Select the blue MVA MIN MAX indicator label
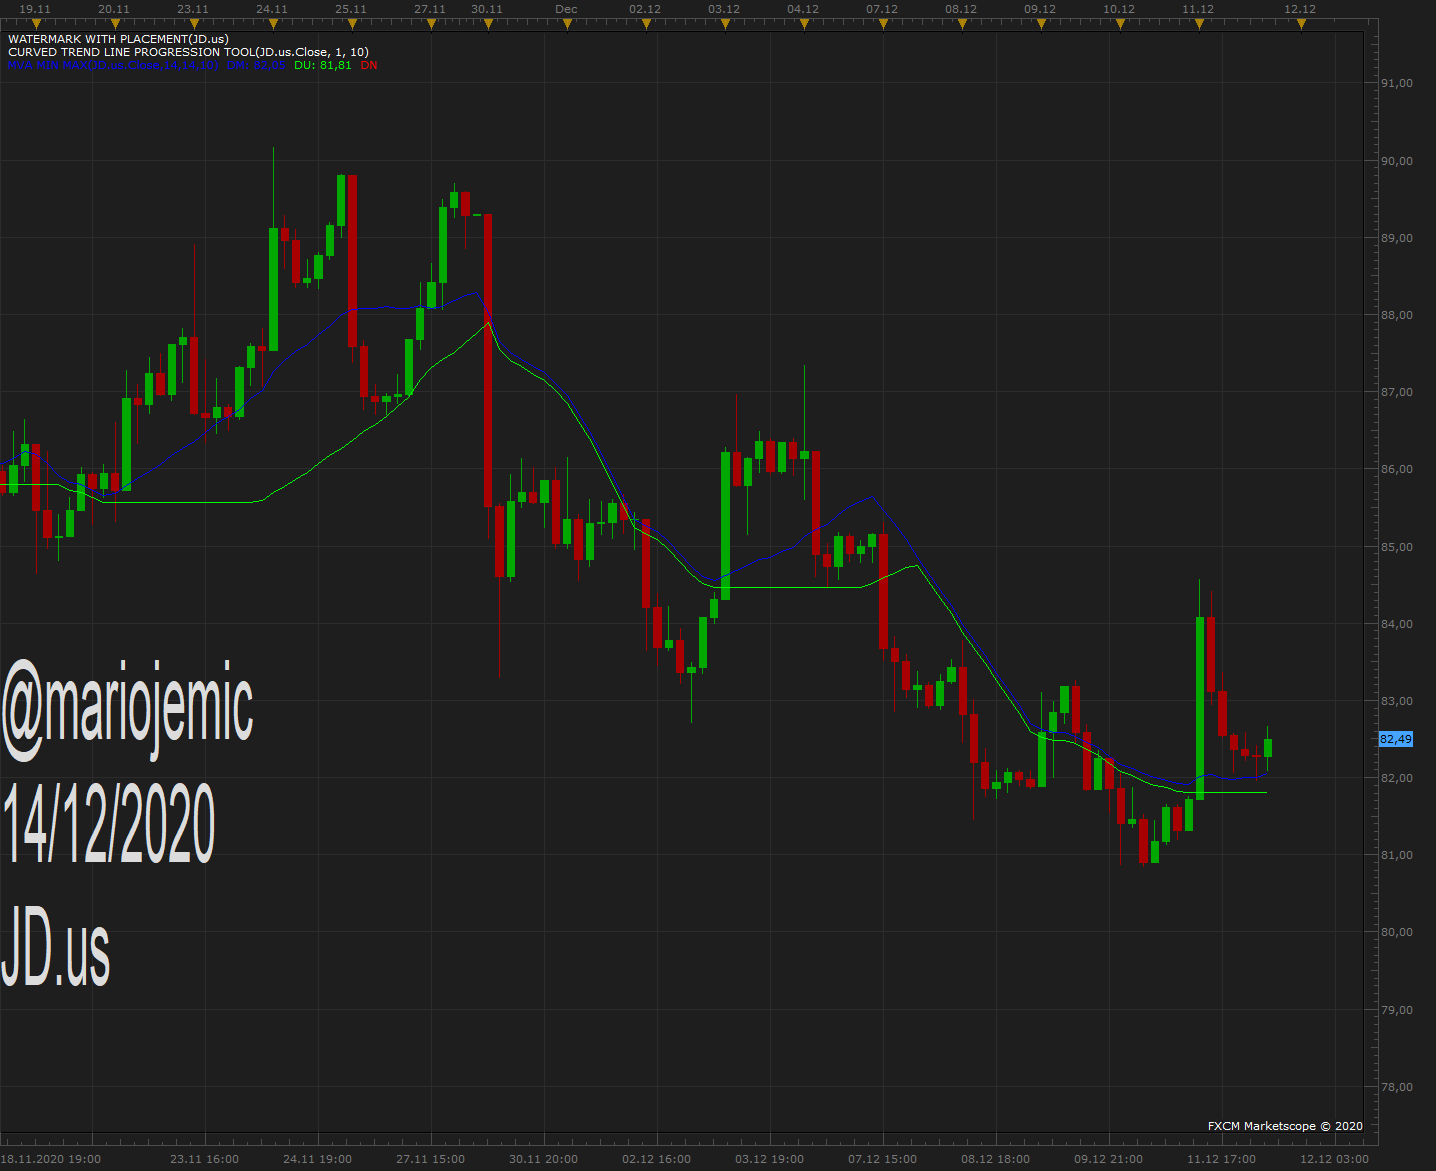 (x=113, y=65)
